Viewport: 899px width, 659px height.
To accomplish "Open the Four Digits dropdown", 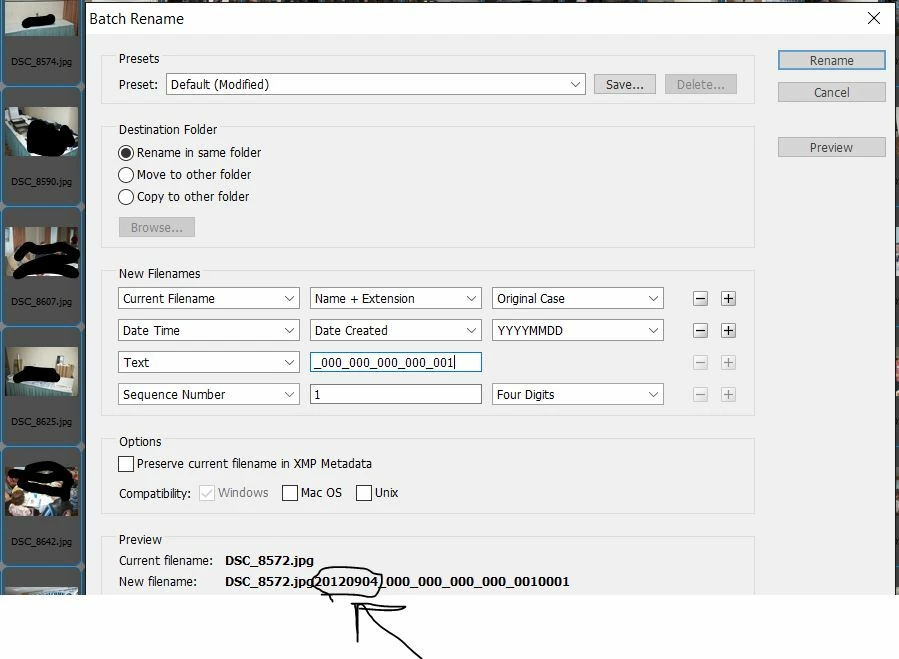I will pos(577,395).
